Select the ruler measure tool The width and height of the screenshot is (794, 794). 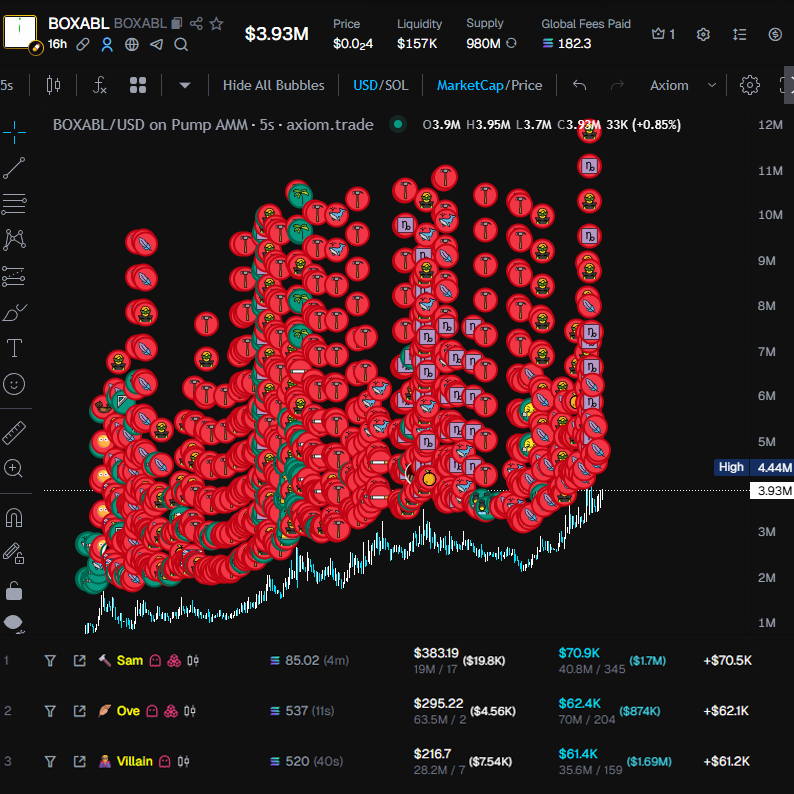(x=14, y=433)
